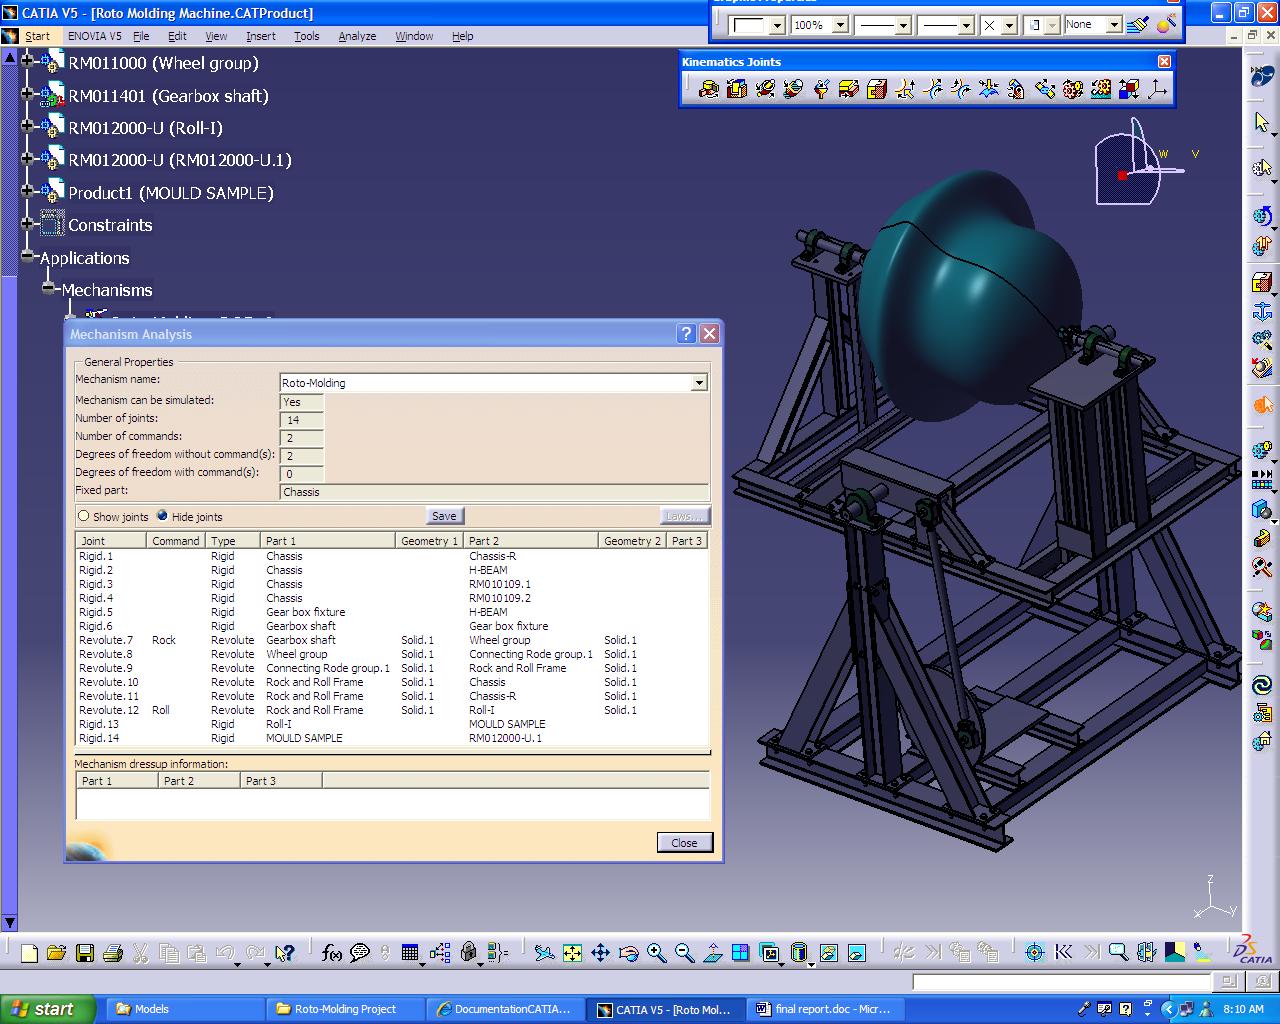The image size is (1280, 1024).
Task: Open the ENOVIA V5 menu
Action: pyautogui.click(x=95, y=36)
